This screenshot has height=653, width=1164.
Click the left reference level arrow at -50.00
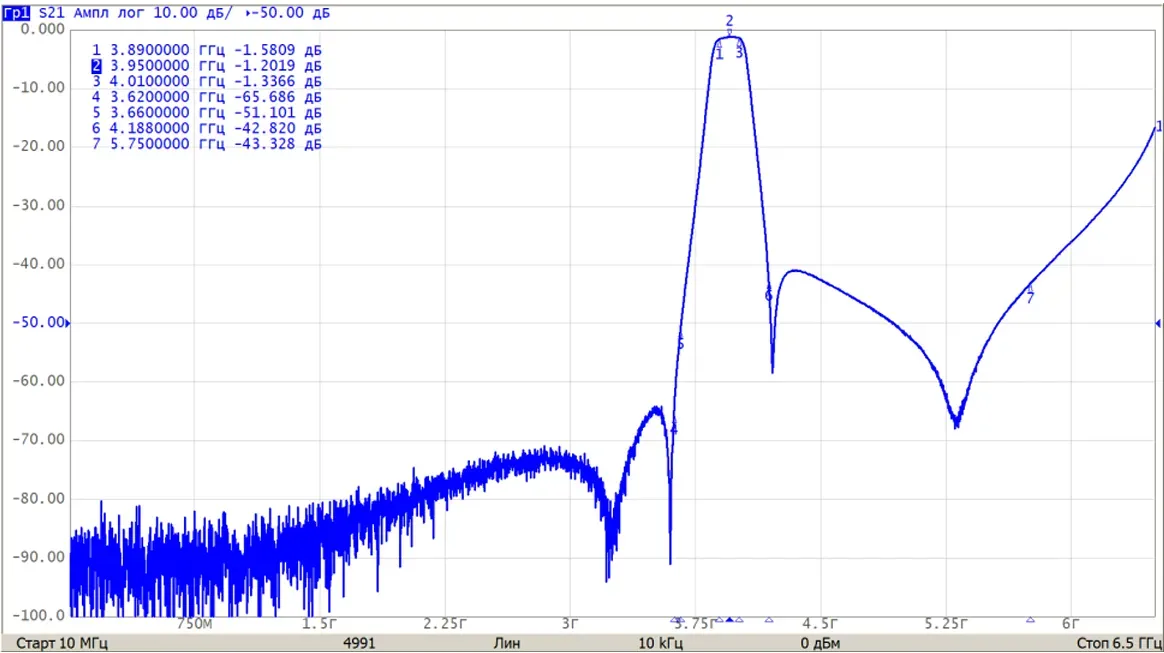coord(68,323)
